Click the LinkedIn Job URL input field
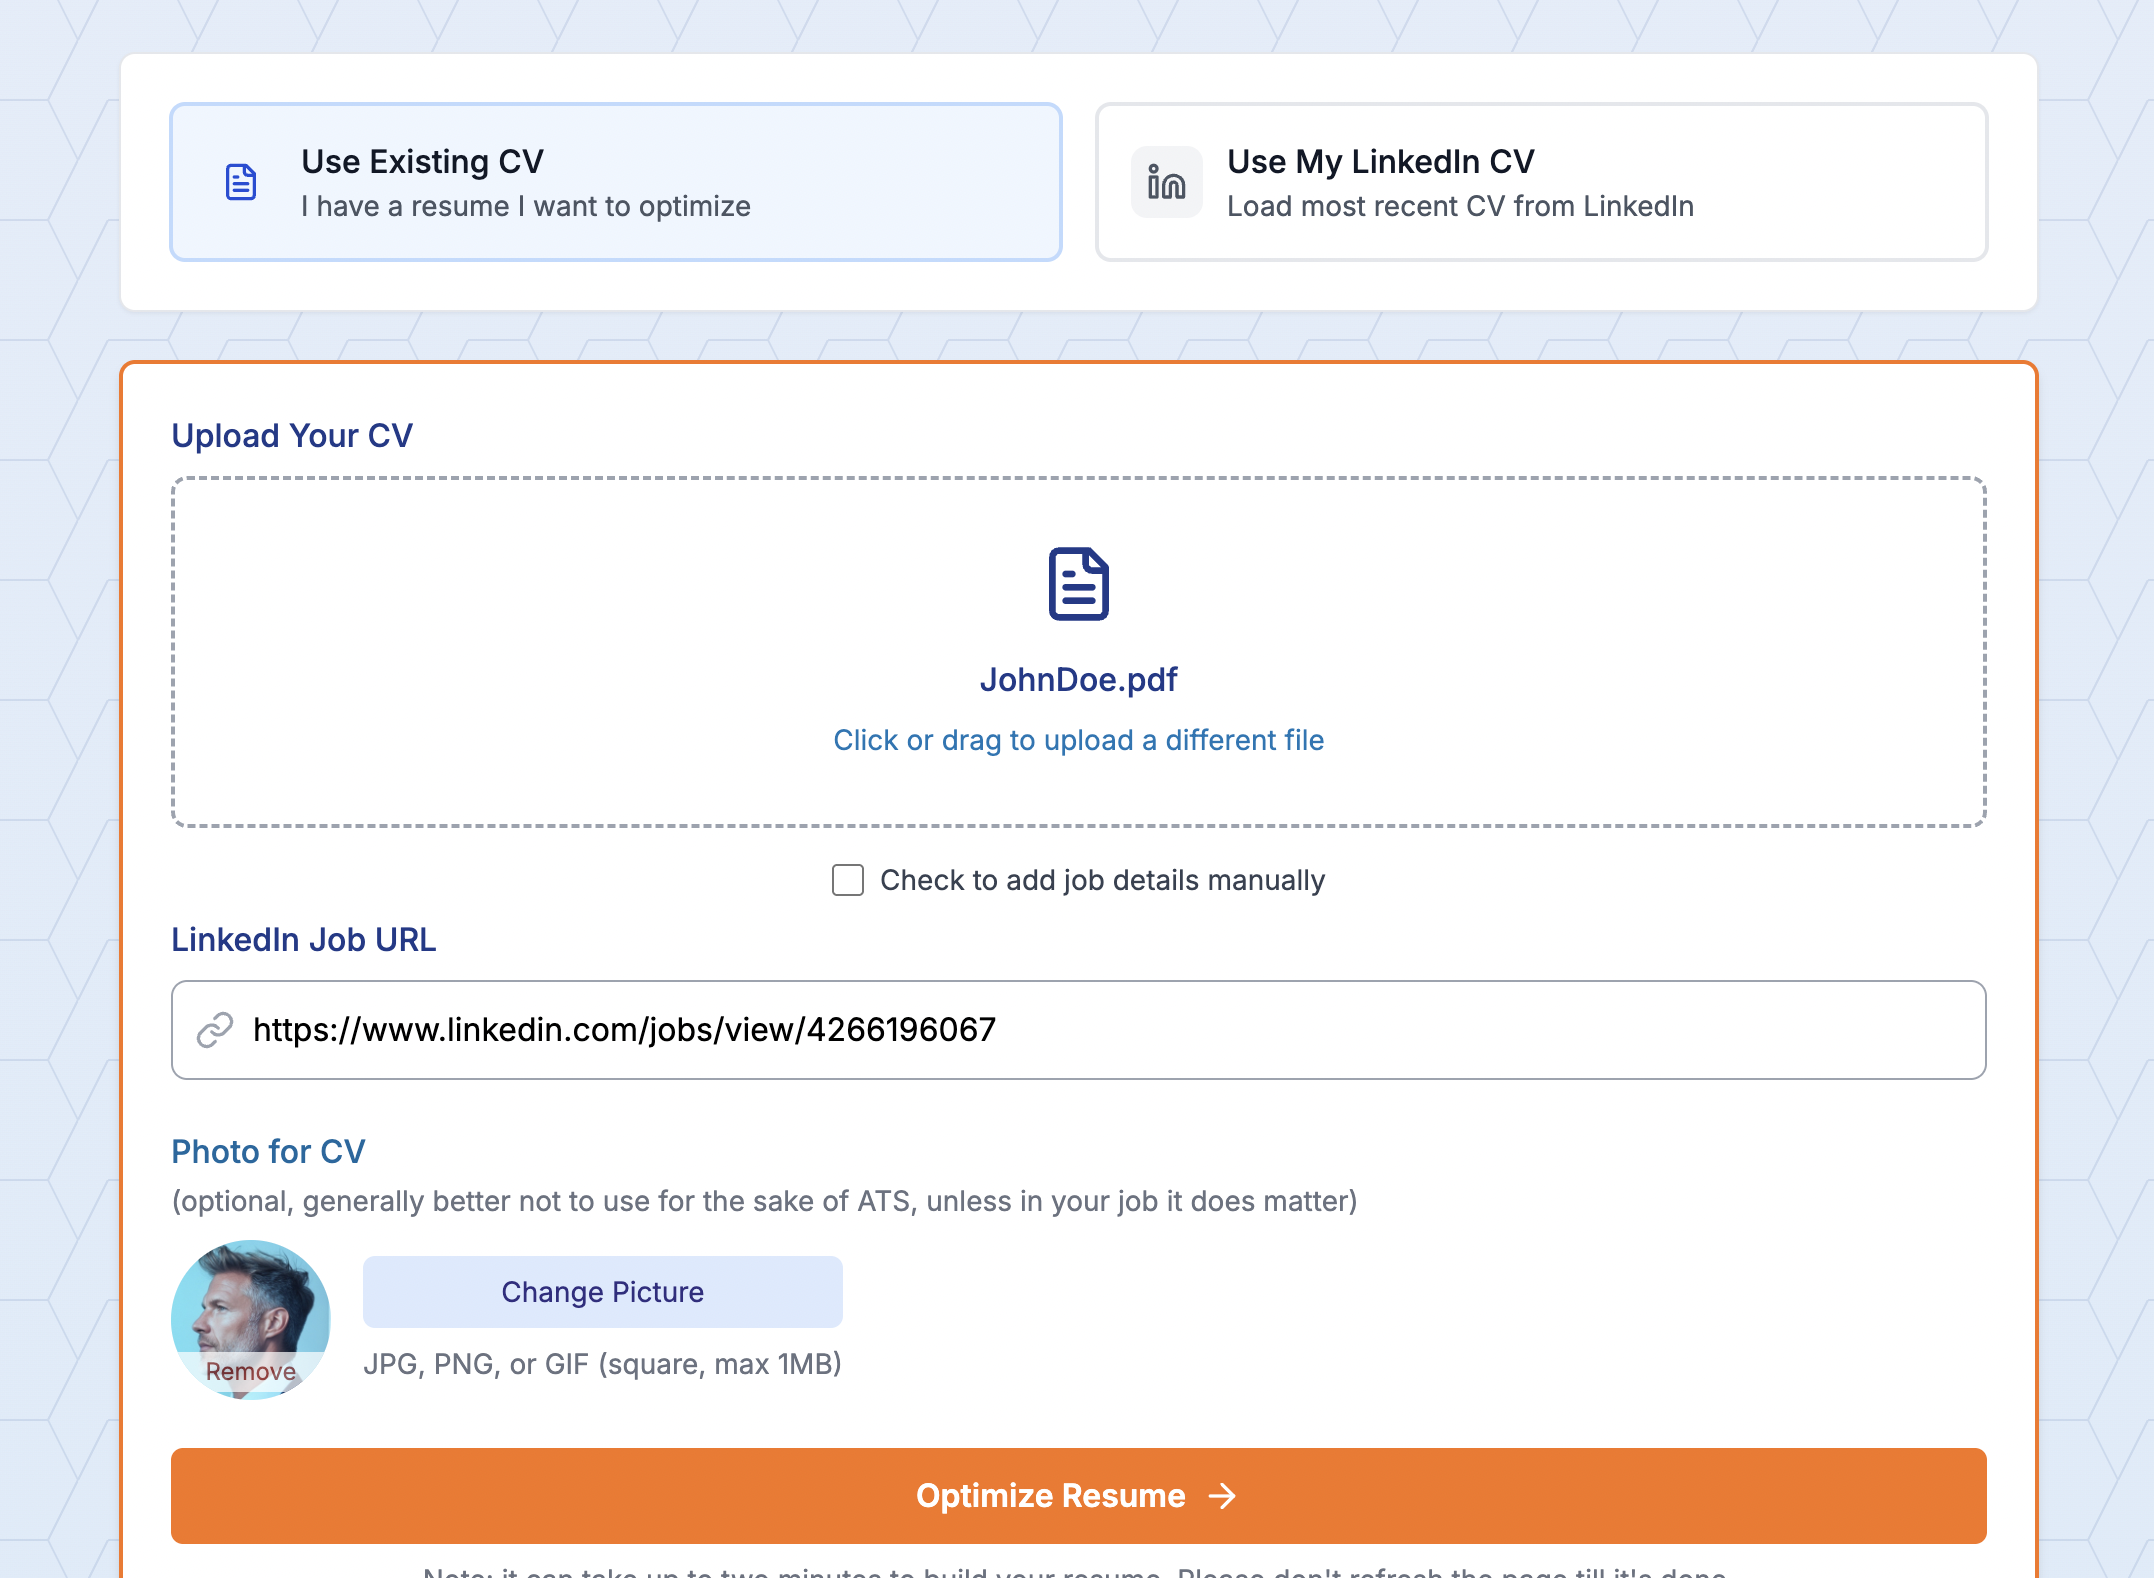Screen dimensions: 2154x1578 (x=1078, y=1030)
